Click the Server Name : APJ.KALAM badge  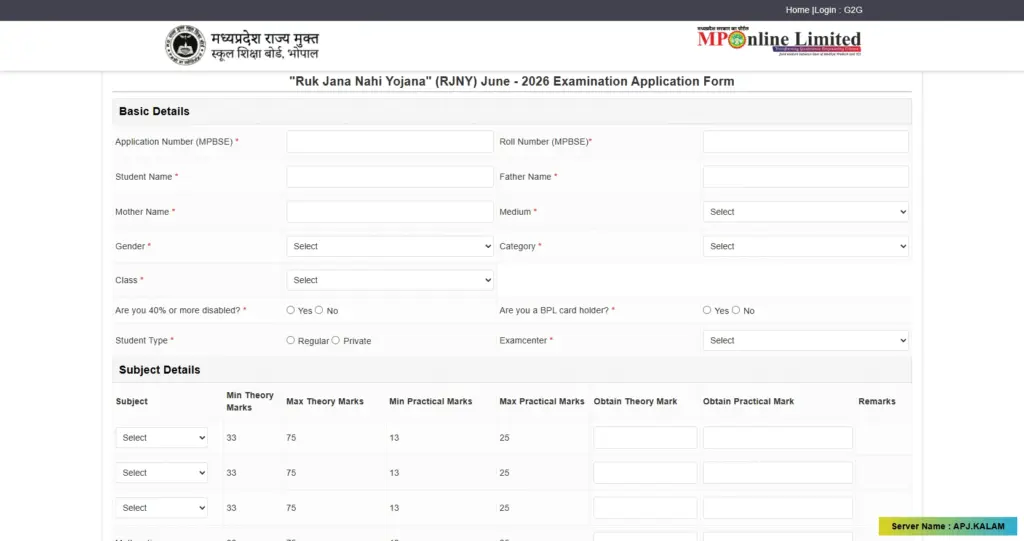948,526
